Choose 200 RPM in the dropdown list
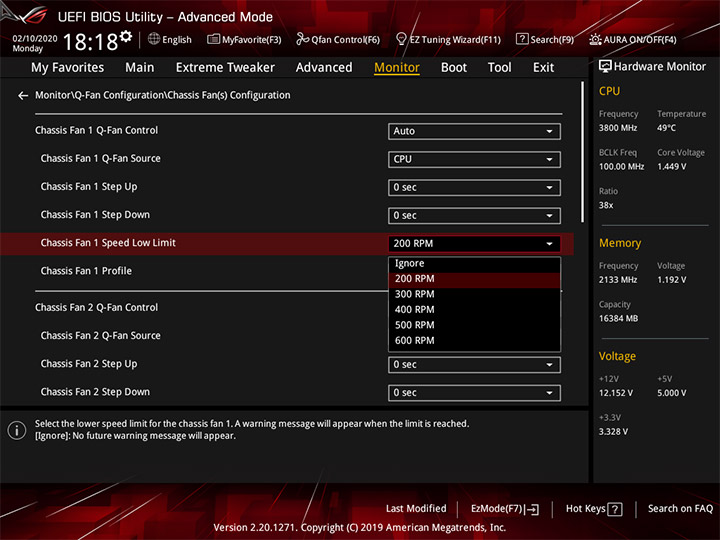The height and width of the screenshot is (540, 720). coord(474,279)
